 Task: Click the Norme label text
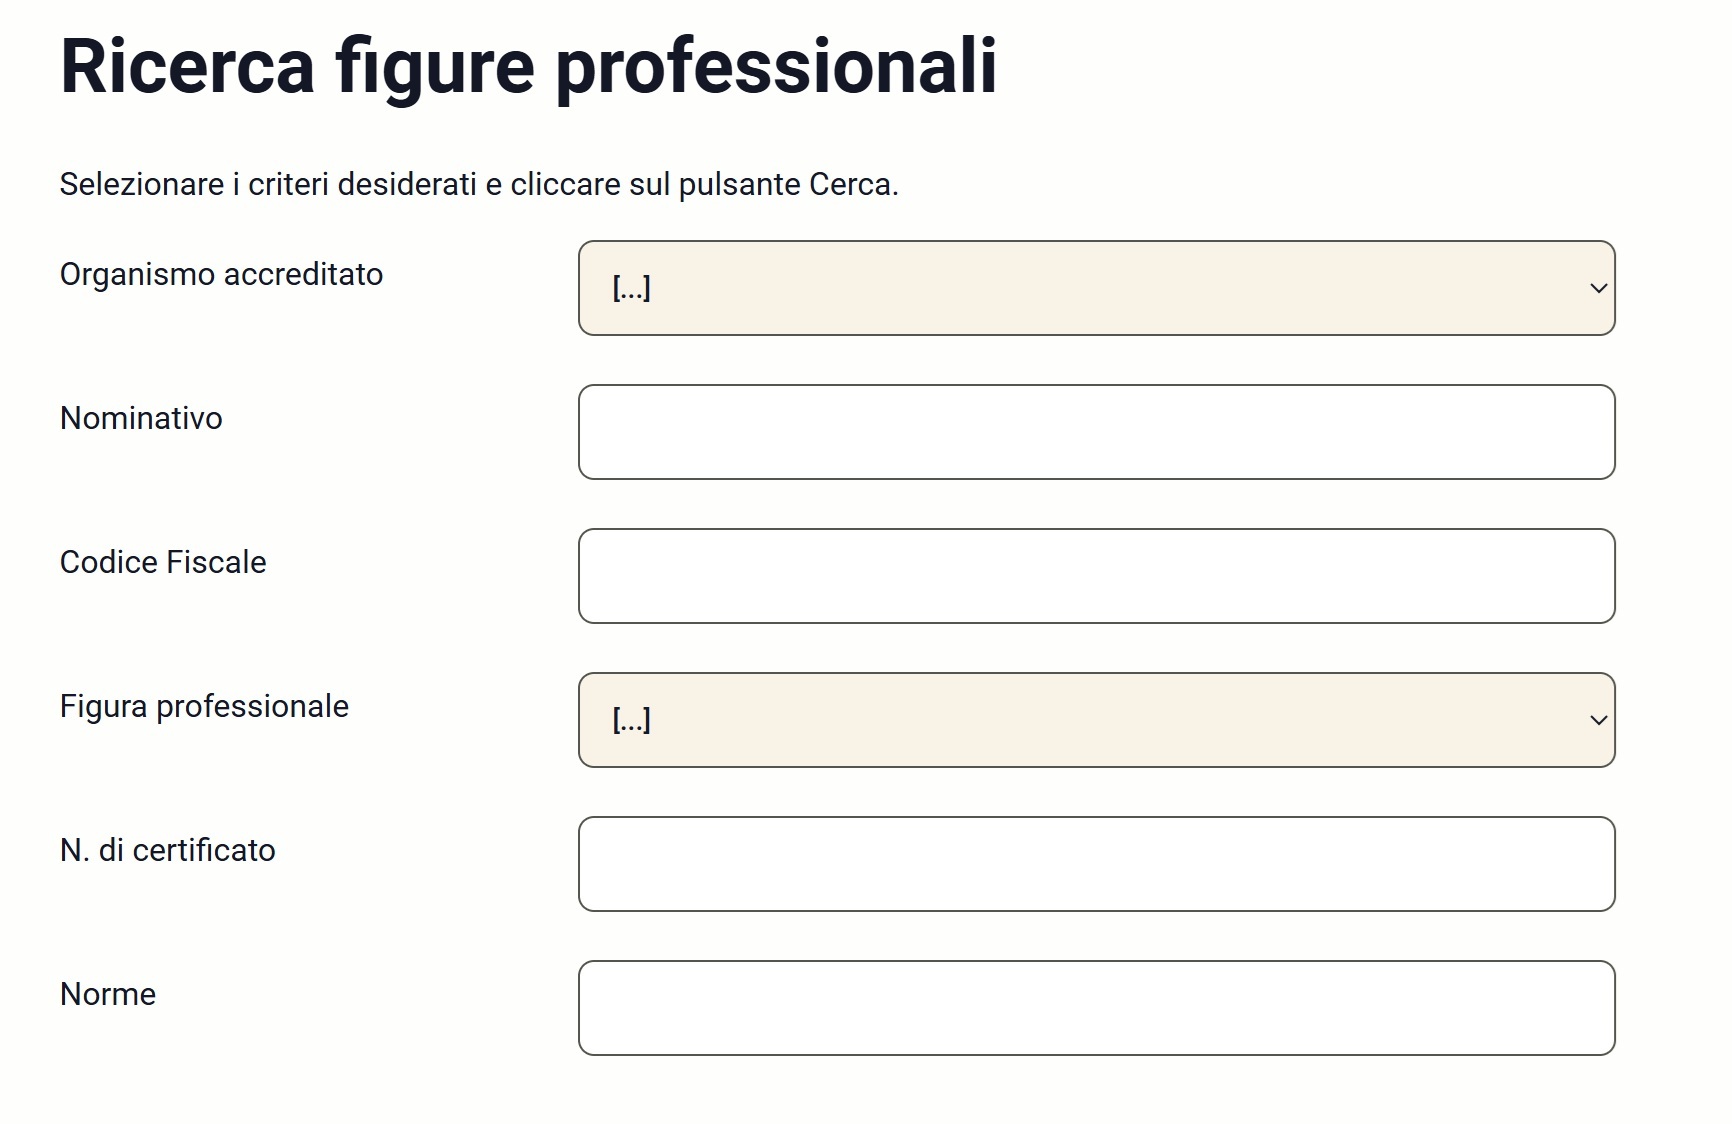coord(108,994)
